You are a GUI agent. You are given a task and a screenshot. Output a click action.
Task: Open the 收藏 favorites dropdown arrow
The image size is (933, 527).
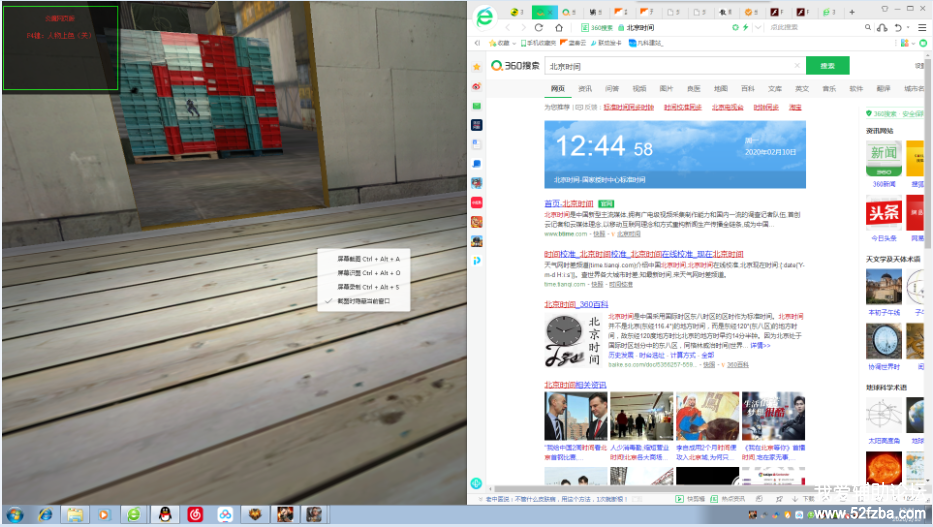click(514, 43)
